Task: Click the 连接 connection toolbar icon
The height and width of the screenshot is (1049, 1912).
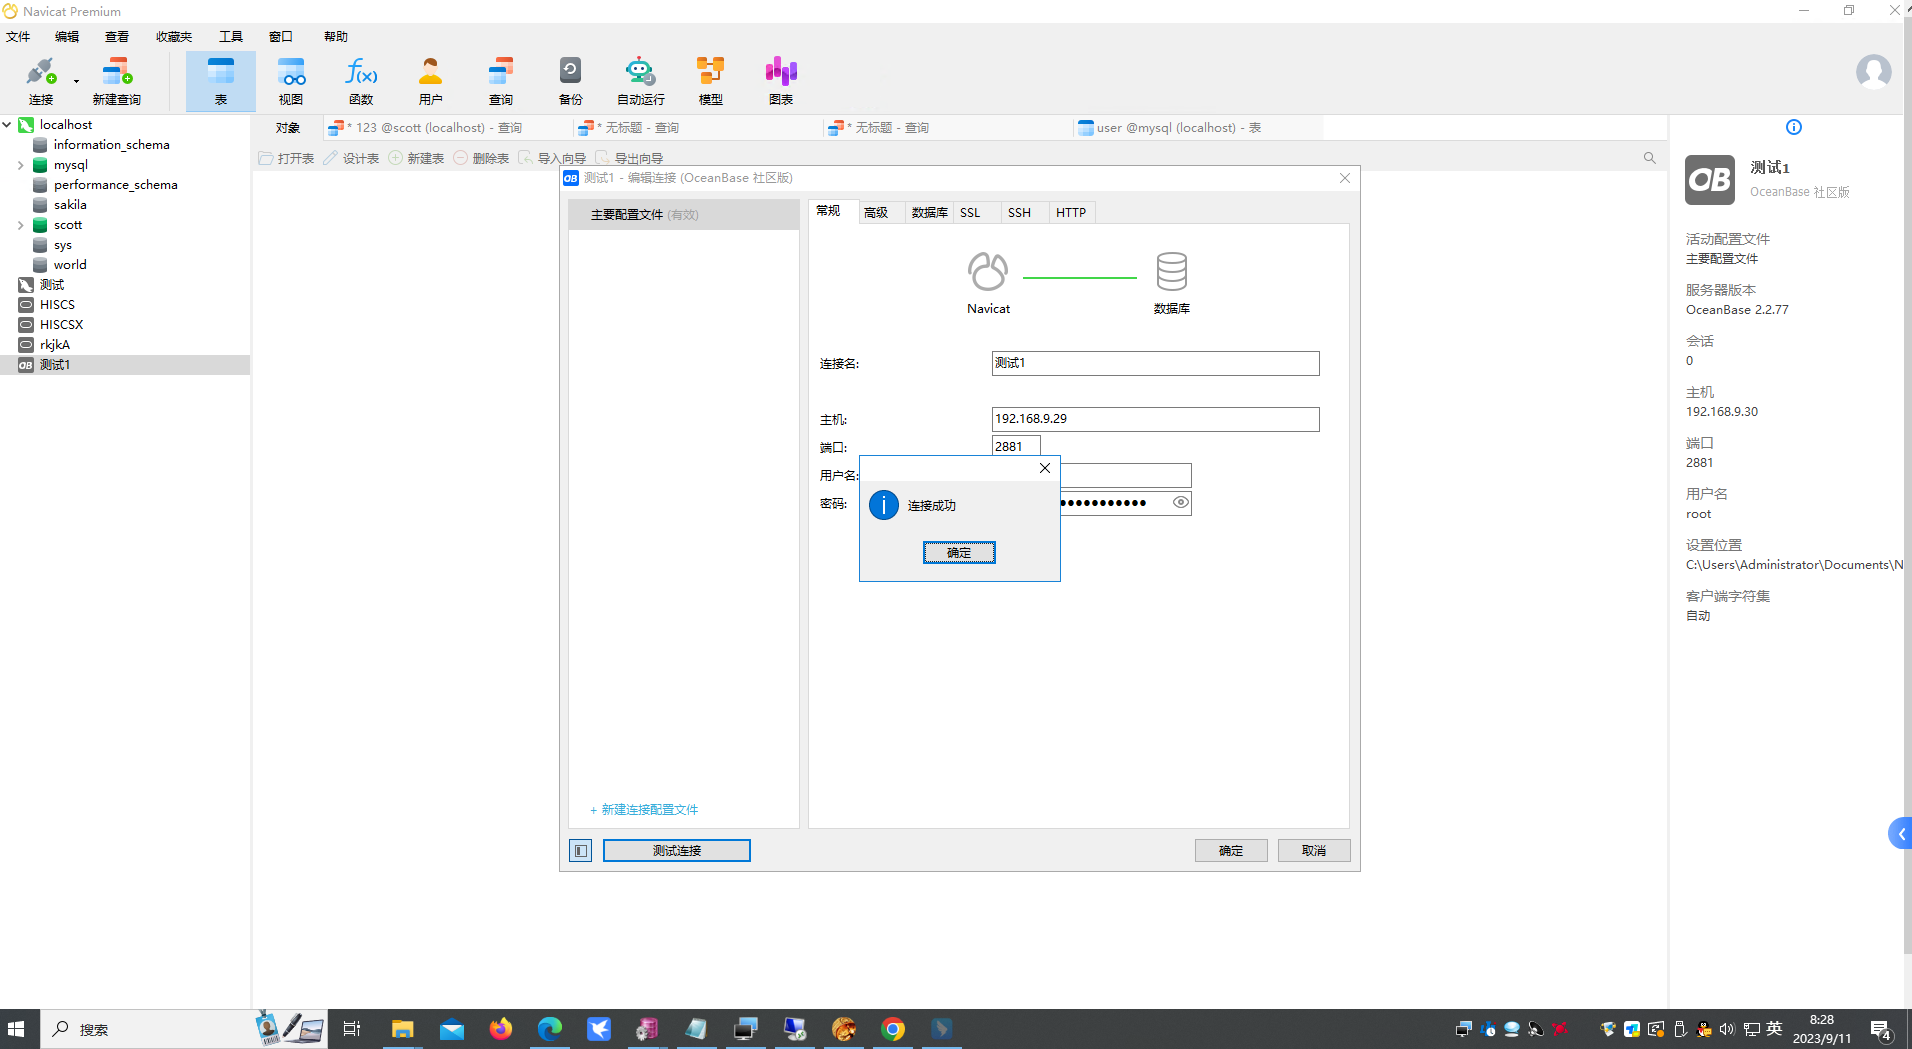Action: point(41,80)
